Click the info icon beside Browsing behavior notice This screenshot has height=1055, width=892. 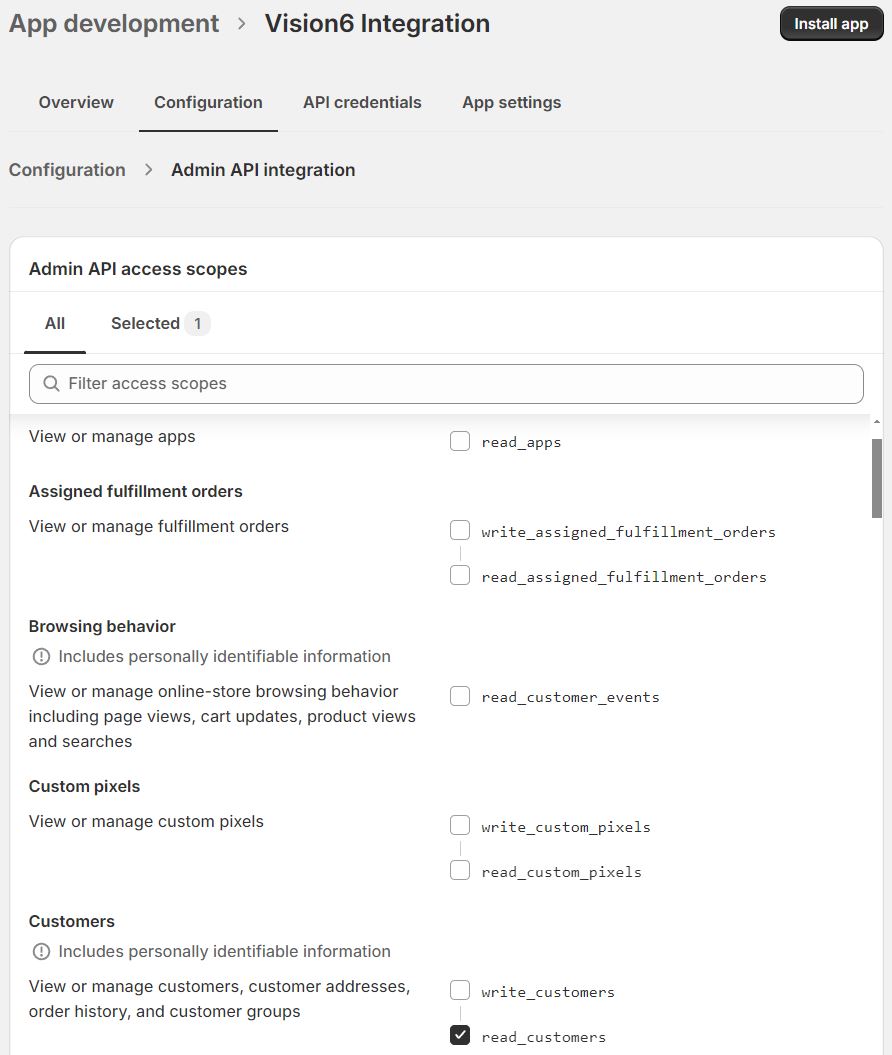(x=42, y=657)
